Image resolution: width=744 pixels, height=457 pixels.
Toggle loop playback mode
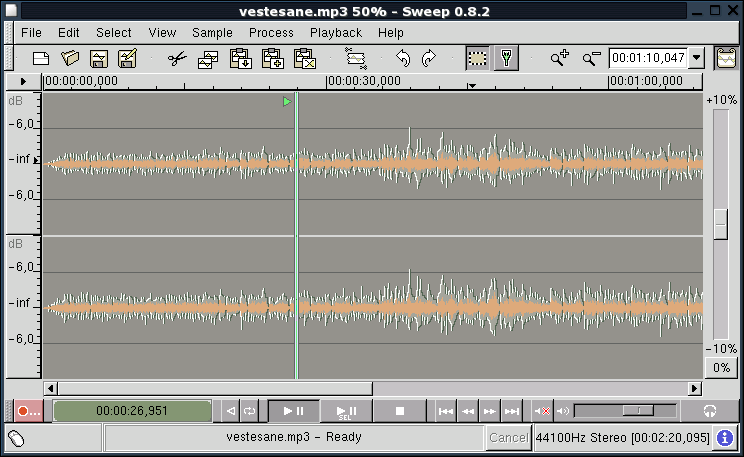pos(250,411)
